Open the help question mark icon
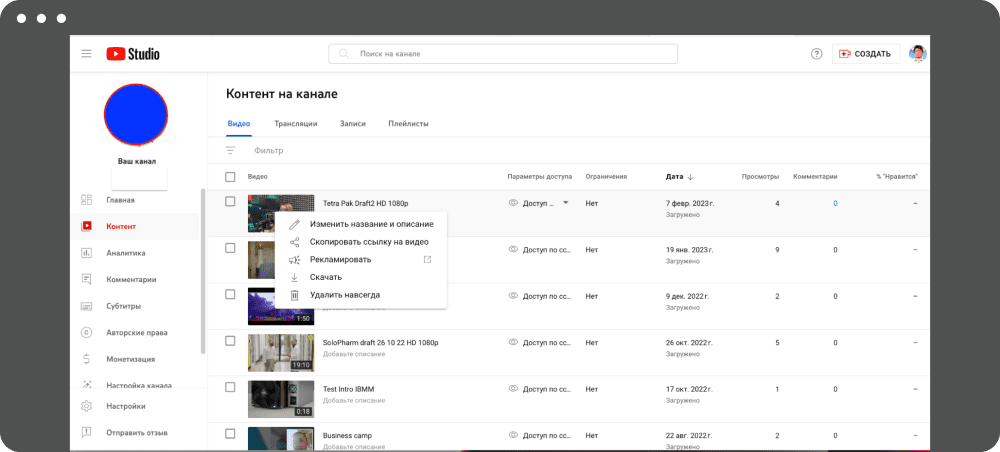This screenshot has width=1000, height=452. (816, 54)
